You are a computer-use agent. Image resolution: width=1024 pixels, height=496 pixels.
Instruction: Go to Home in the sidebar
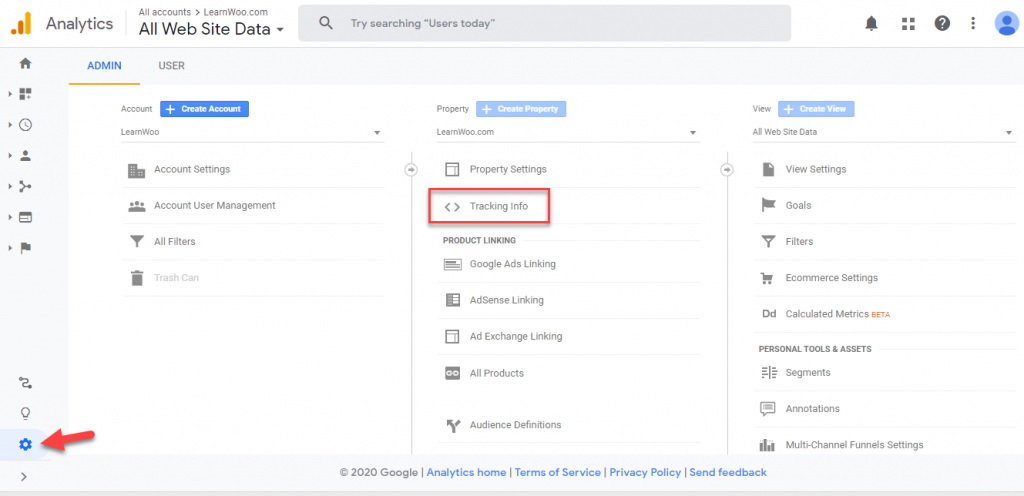[25, 63]
